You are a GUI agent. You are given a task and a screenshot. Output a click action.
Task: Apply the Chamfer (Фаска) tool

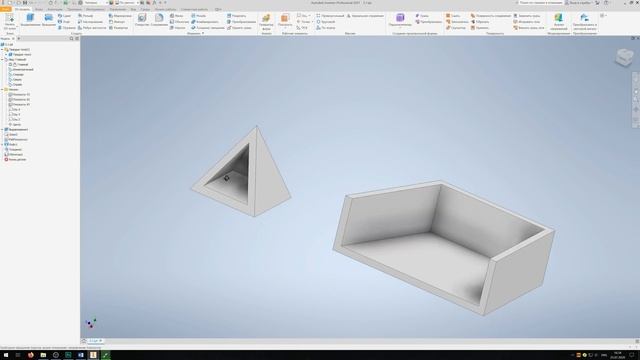coord(177,16)
